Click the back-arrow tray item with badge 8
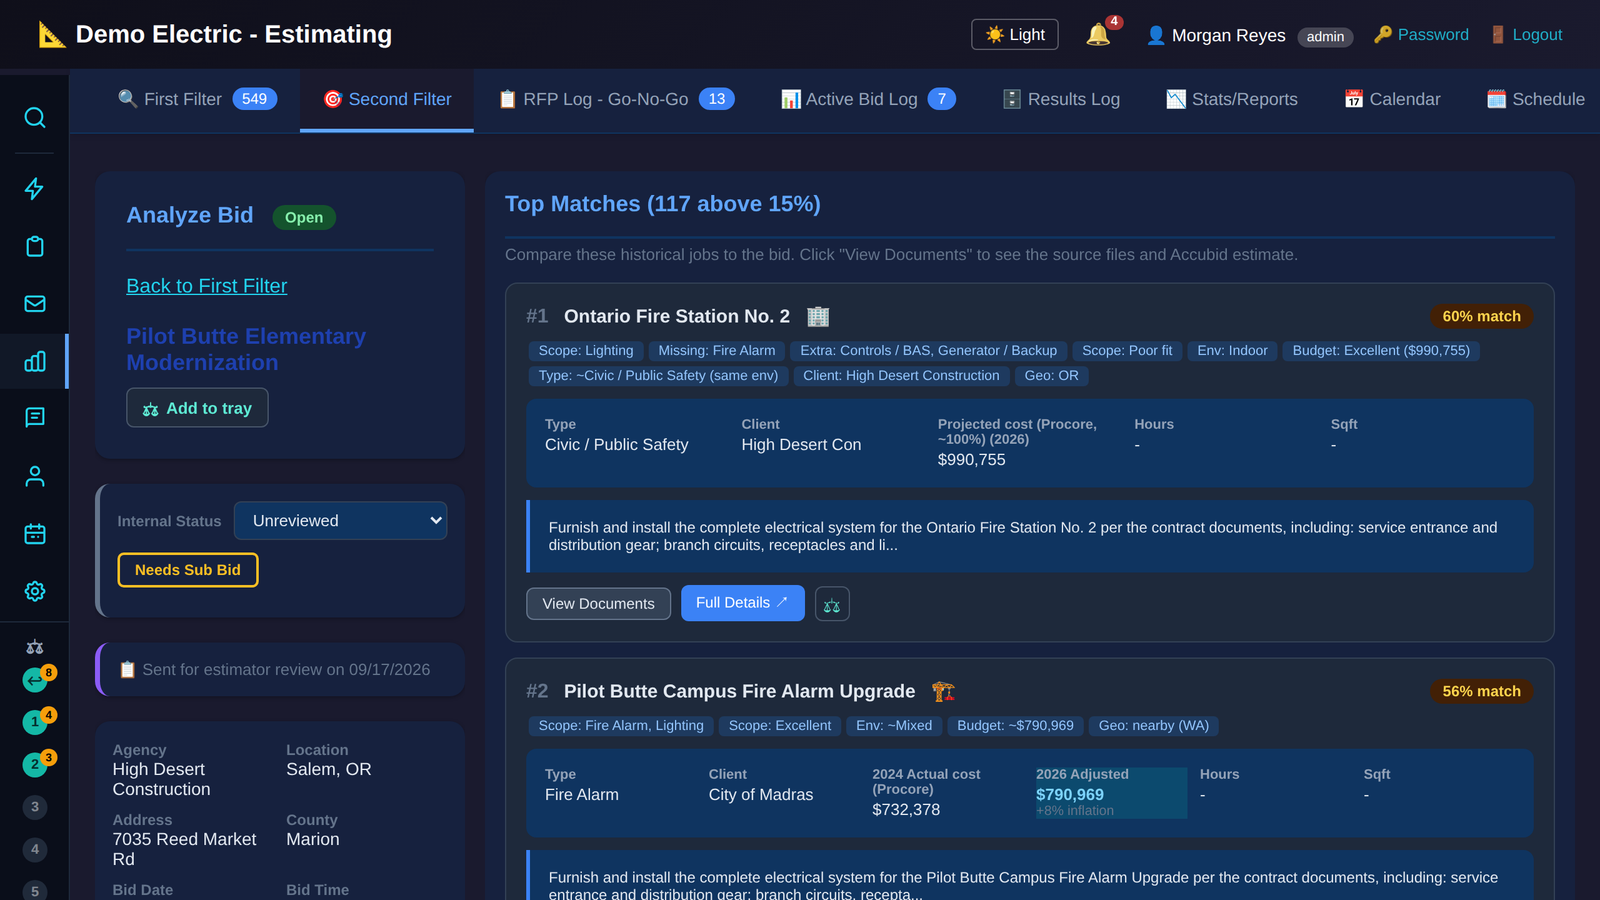1600x900 pixels. [x=35, y=680]
